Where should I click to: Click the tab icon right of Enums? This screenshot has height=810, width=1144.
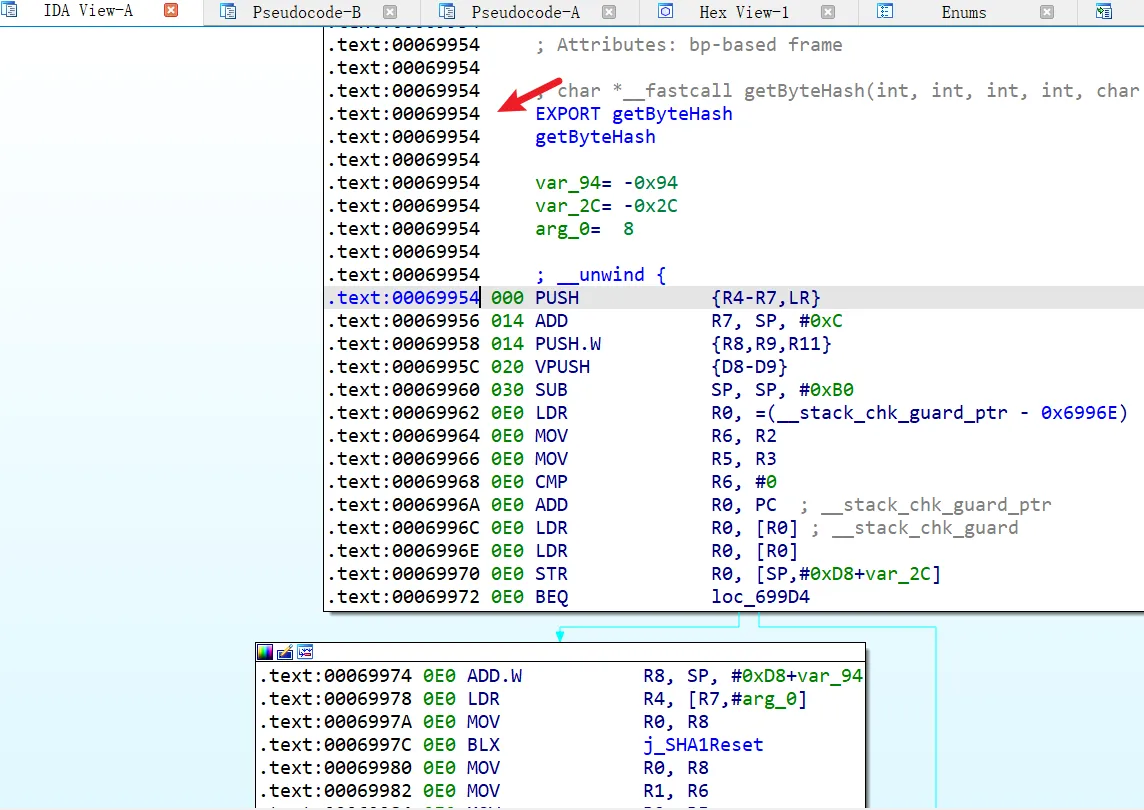point(1103,12)
